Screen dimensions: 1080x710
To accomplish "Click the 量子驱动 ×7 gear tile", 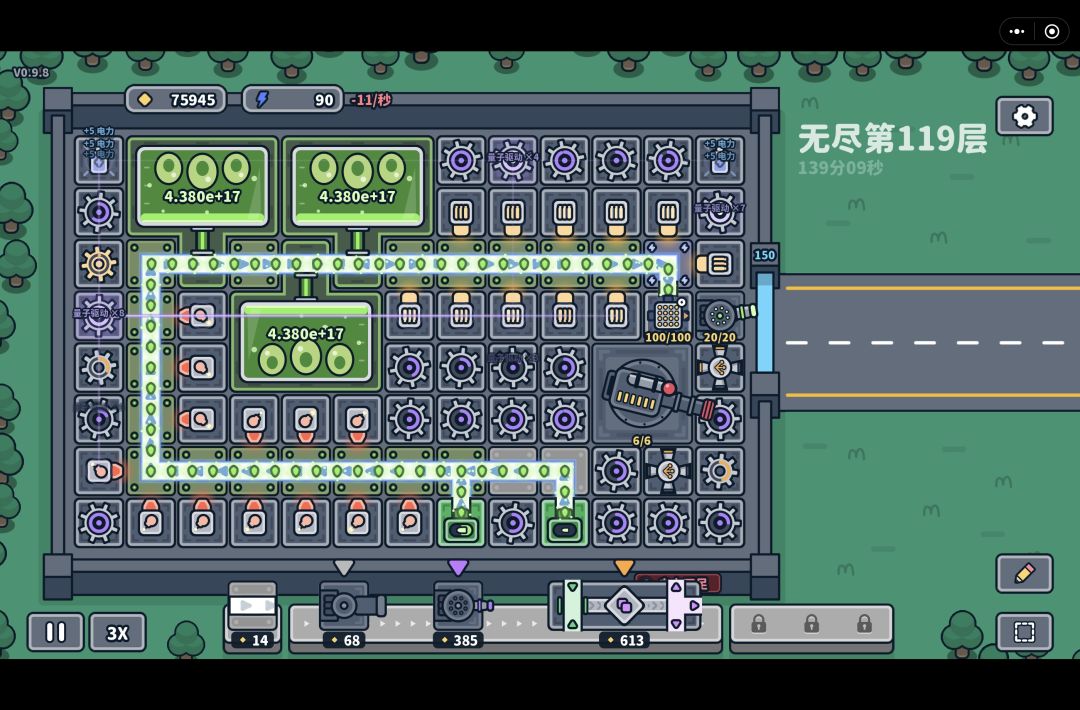I will (x=720, y=212).
